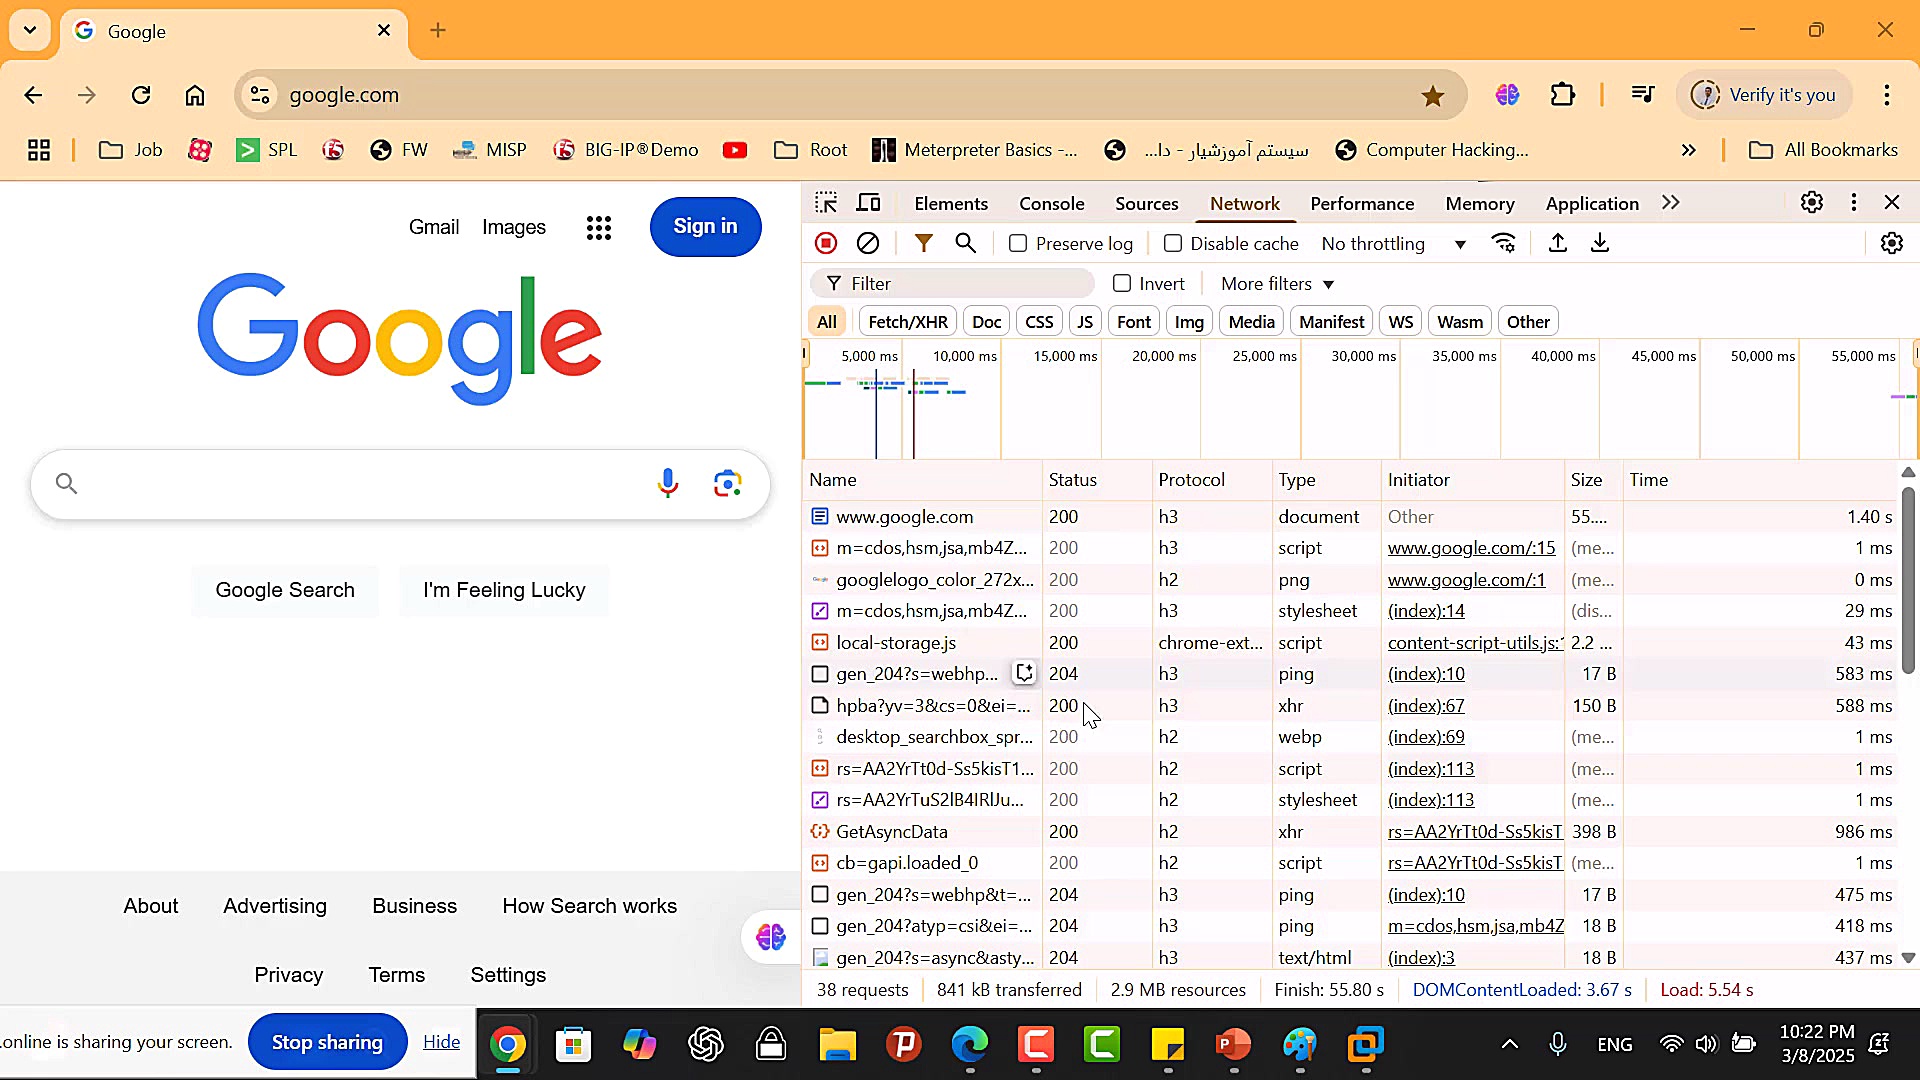This screenshot has height=1080, width=1920.
Task: Open File Explorer from taskbar
Action: coord(838,1045)
